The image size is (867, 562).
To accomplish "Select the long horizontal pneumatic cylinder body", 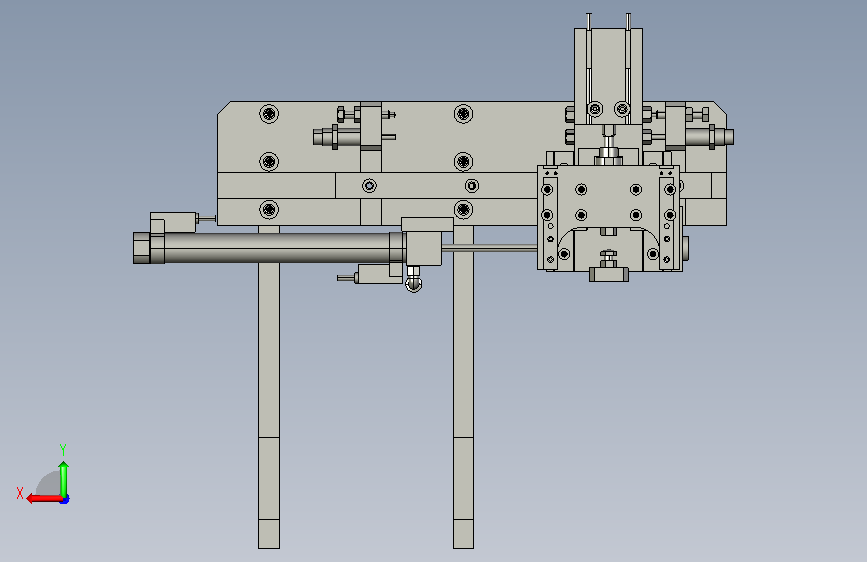I will coord(276,247).
